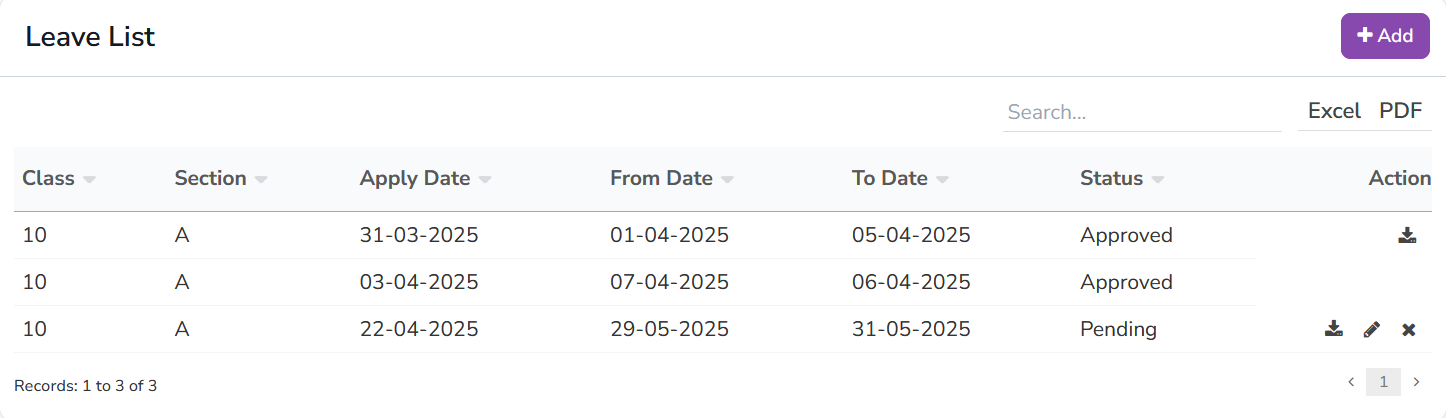Click the 03-04-2025 apply date cell
This screenshot has width=1446, height=418.
[x=419, y=282]
